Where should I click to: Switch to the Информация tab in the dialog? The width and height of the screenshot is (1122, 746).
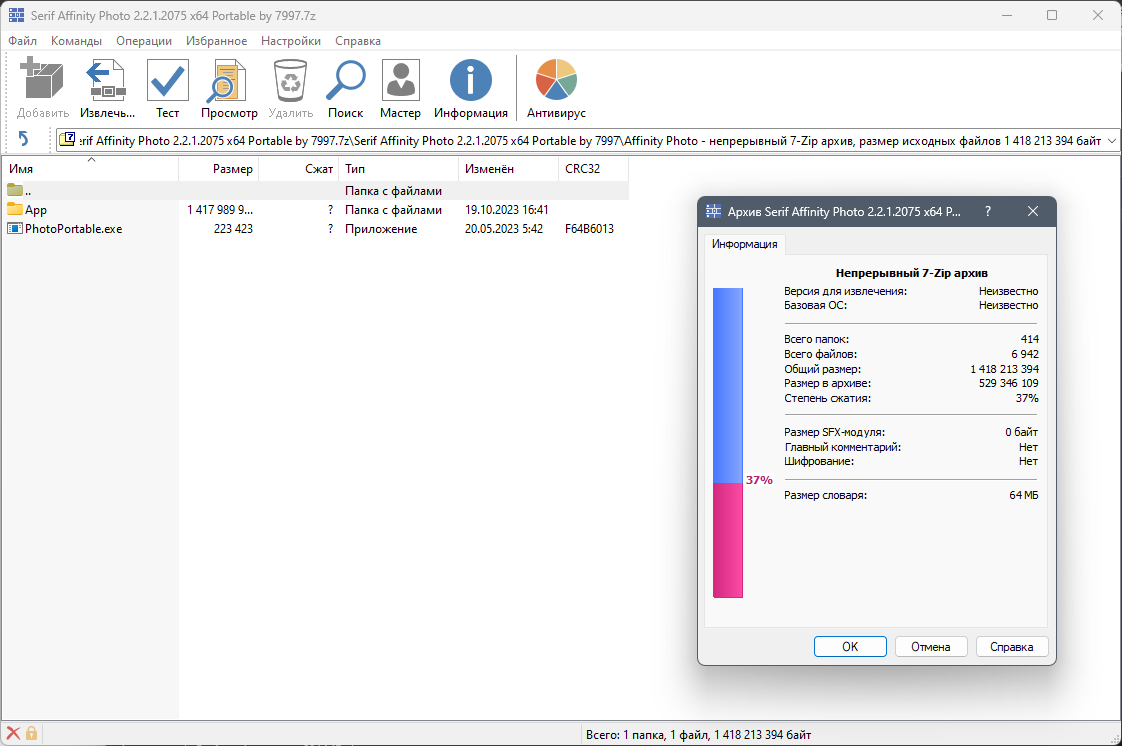tap(745, 243)
